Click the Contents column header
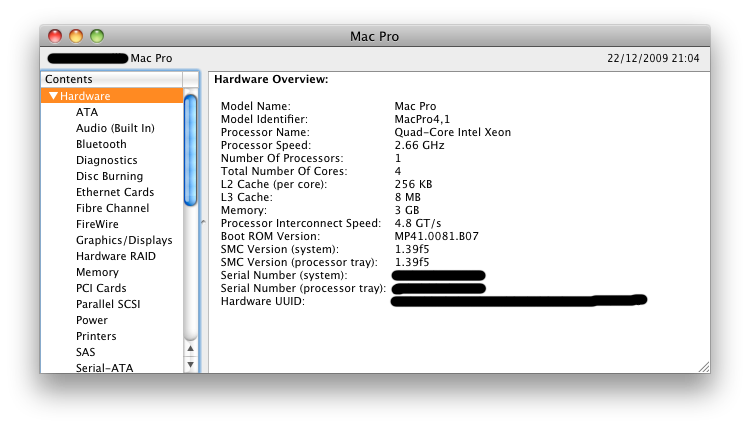 pos(111,79)
